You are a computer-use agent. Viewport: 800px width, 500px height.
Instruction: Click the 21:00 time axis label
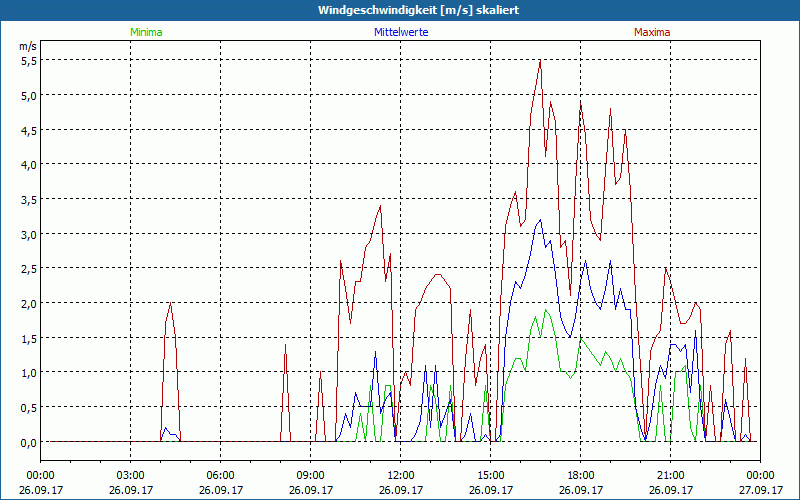tap(670, 476)
